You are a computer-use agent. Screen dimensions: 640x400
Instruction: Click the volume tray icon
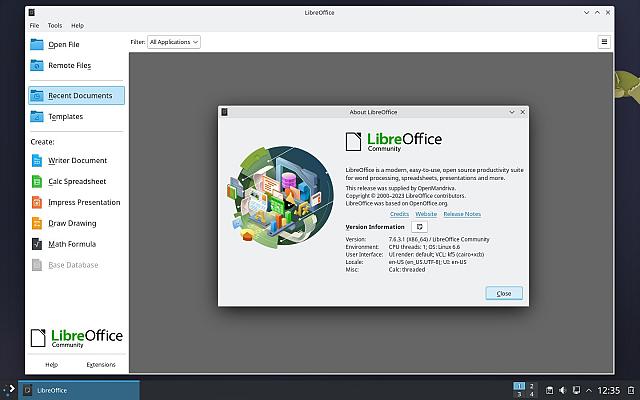click(x=562, y=391)
